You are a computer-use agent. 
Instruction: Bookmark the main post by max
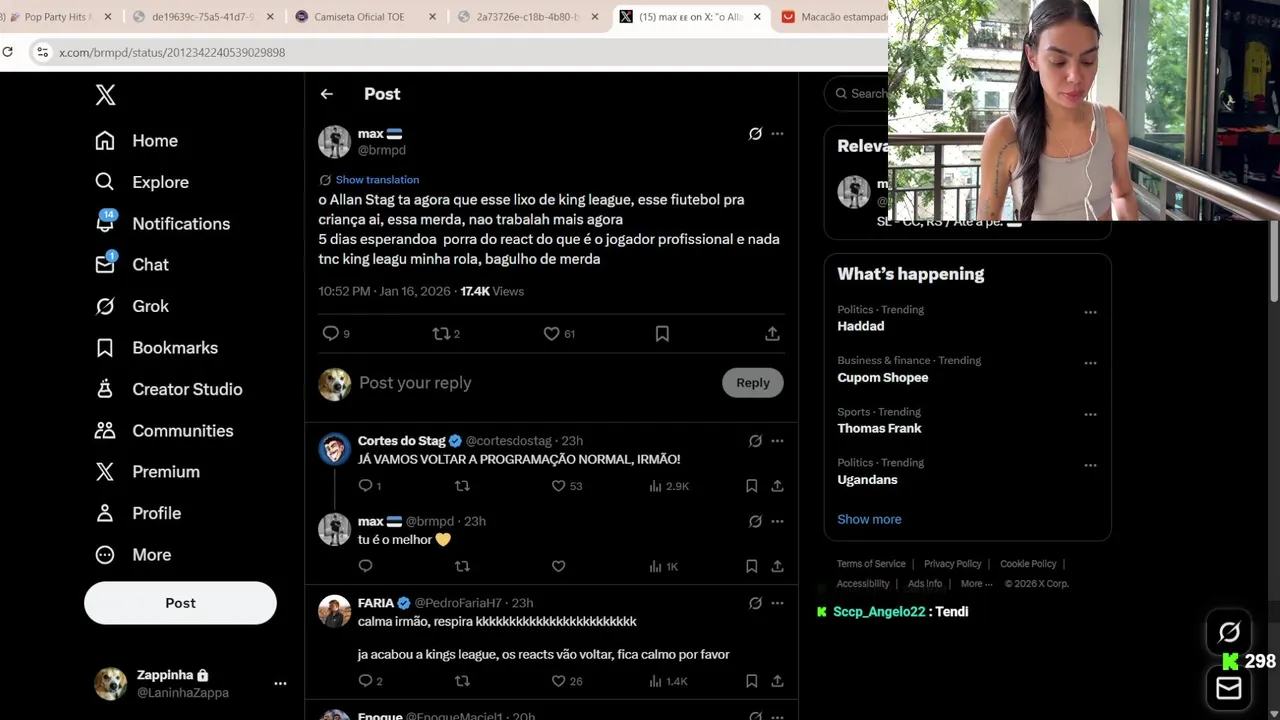(662, 334)
